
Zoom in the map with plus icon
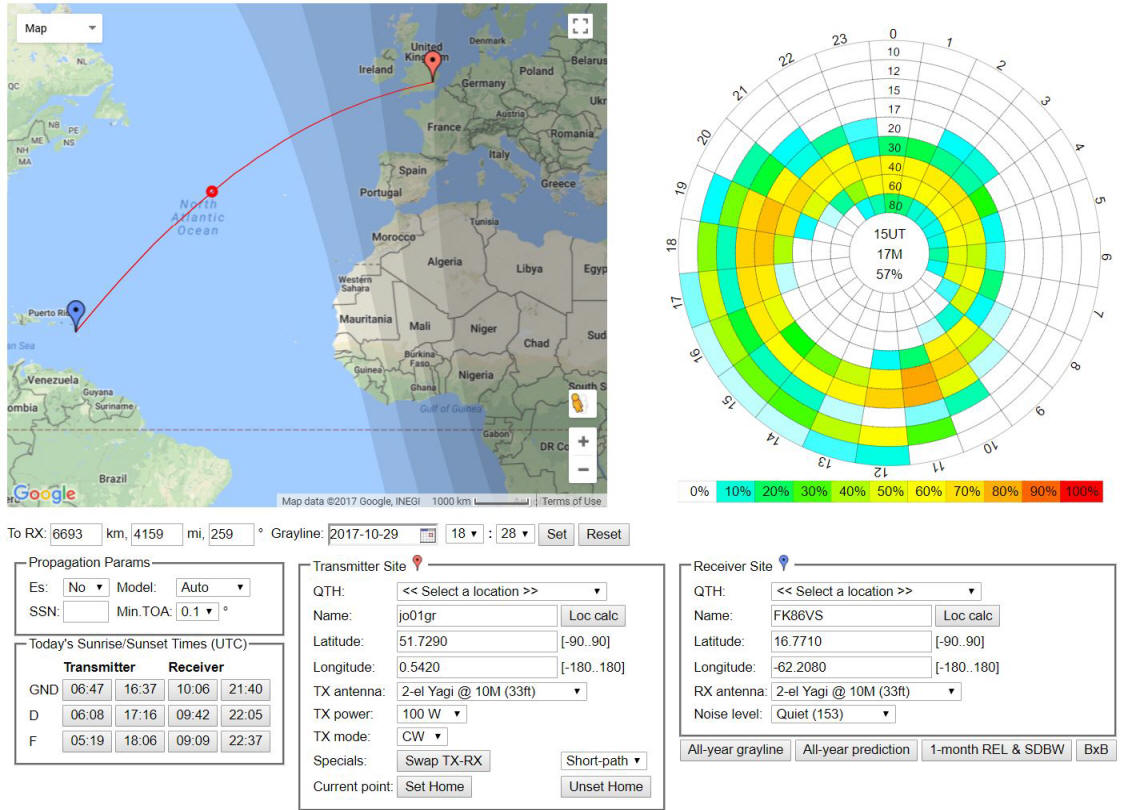[x=583, y=442]
